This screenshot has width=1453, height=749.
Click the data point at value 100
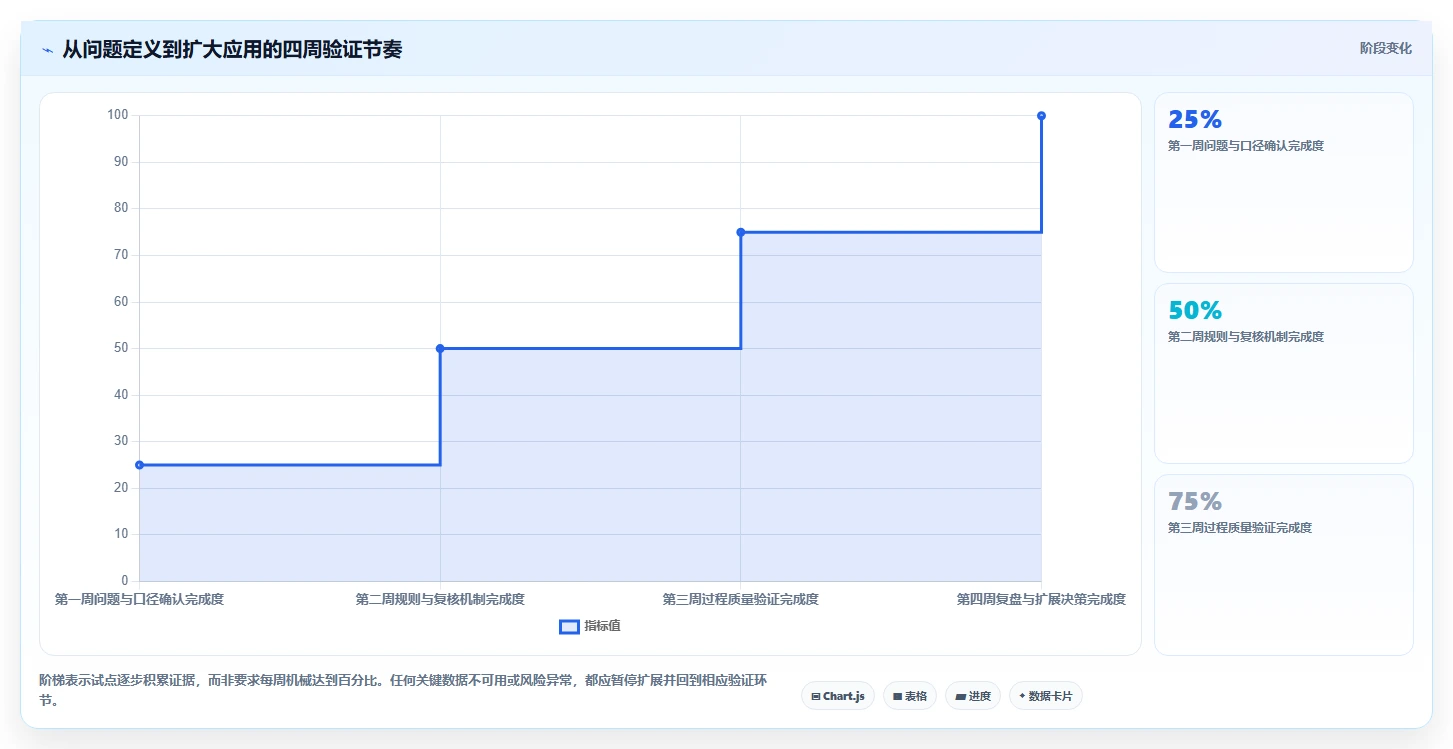(1041, 116)
